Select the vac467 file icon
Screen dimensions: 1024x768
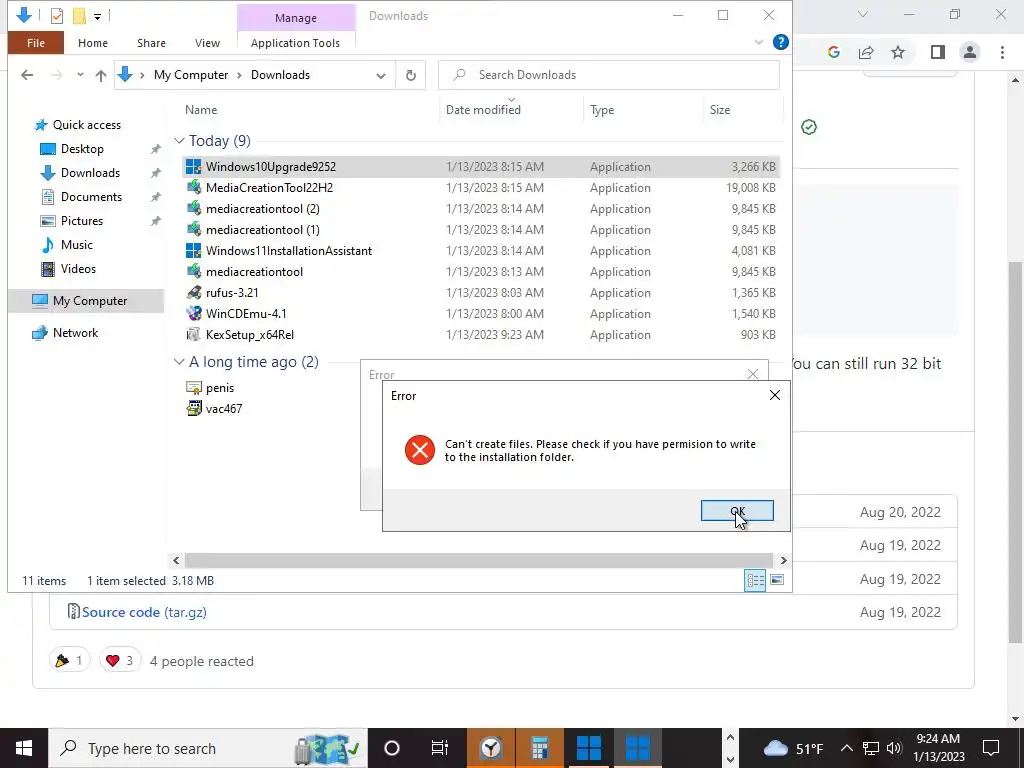[x=193, y=409]
